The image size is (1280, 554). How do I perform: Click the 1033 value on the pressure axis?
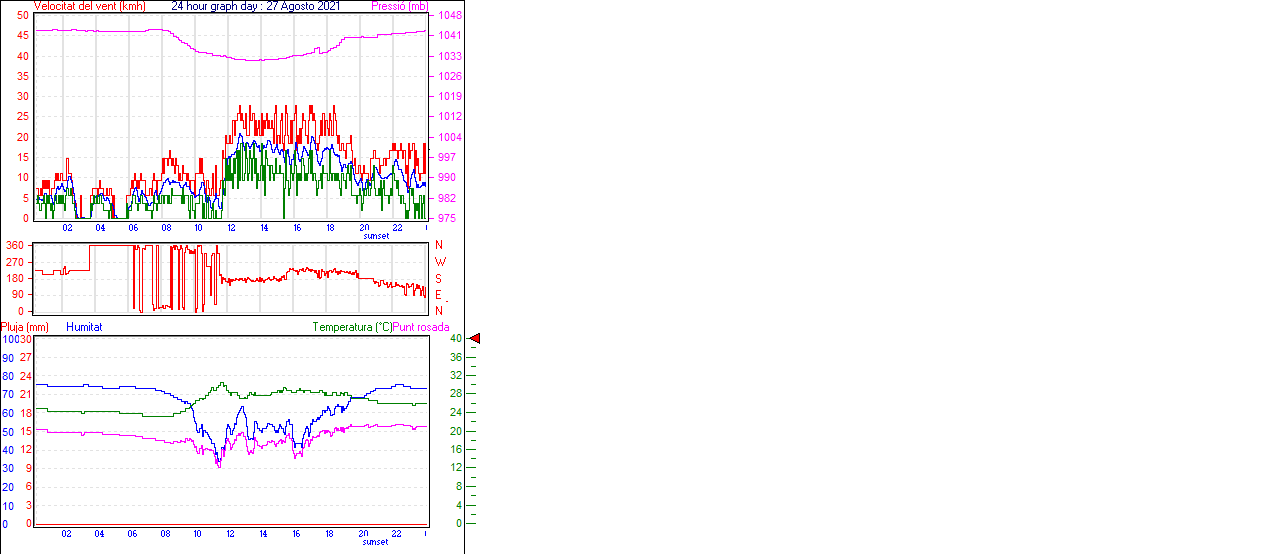tap(449, 56)
